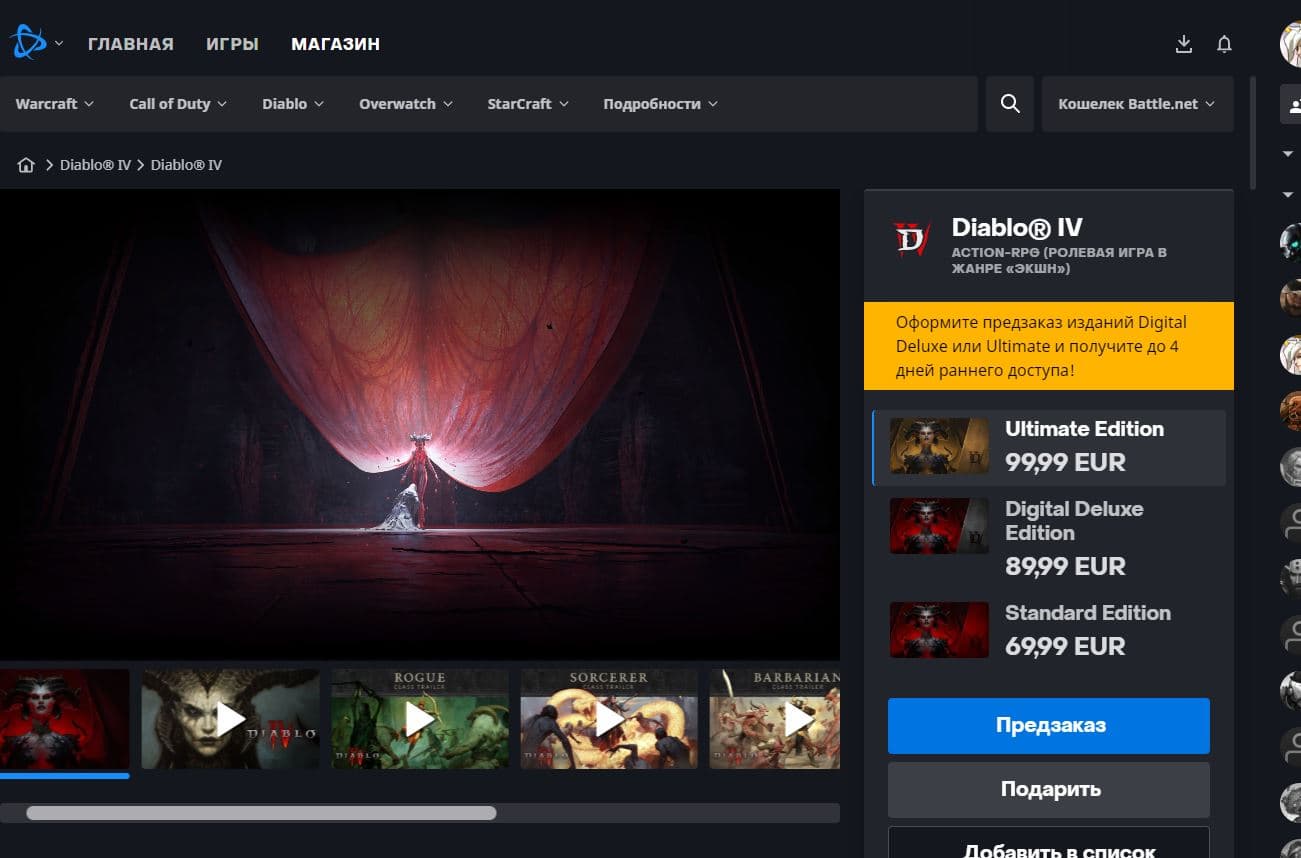Screen dimensions: 1301x858
Task: Click the search magnifier icon
Action: (x=1010, y=104)
